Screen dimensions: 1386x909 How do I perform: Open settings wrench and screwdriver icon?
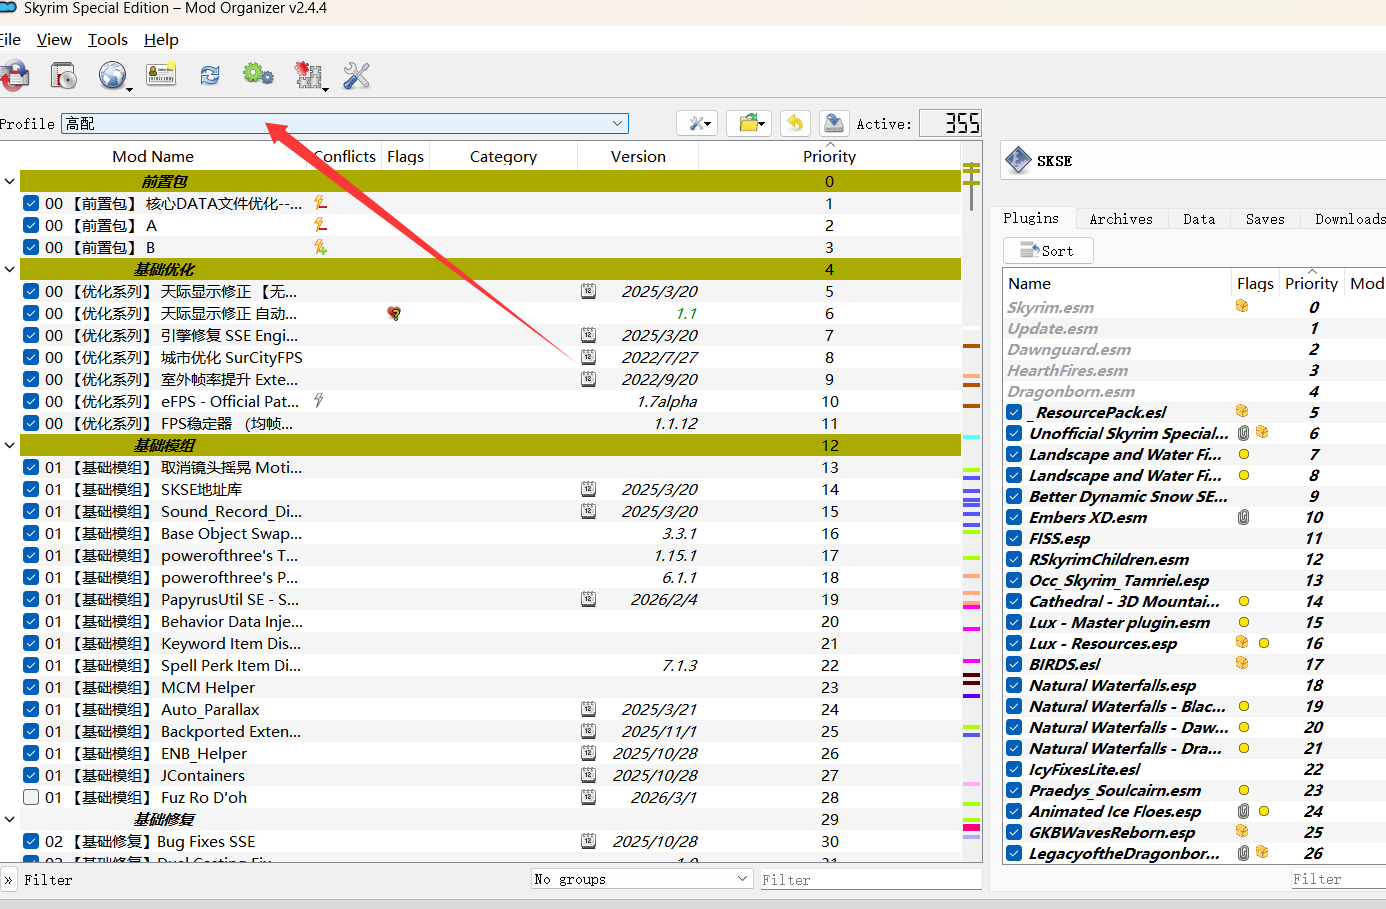pyautogui.click(x=357, y=76)
